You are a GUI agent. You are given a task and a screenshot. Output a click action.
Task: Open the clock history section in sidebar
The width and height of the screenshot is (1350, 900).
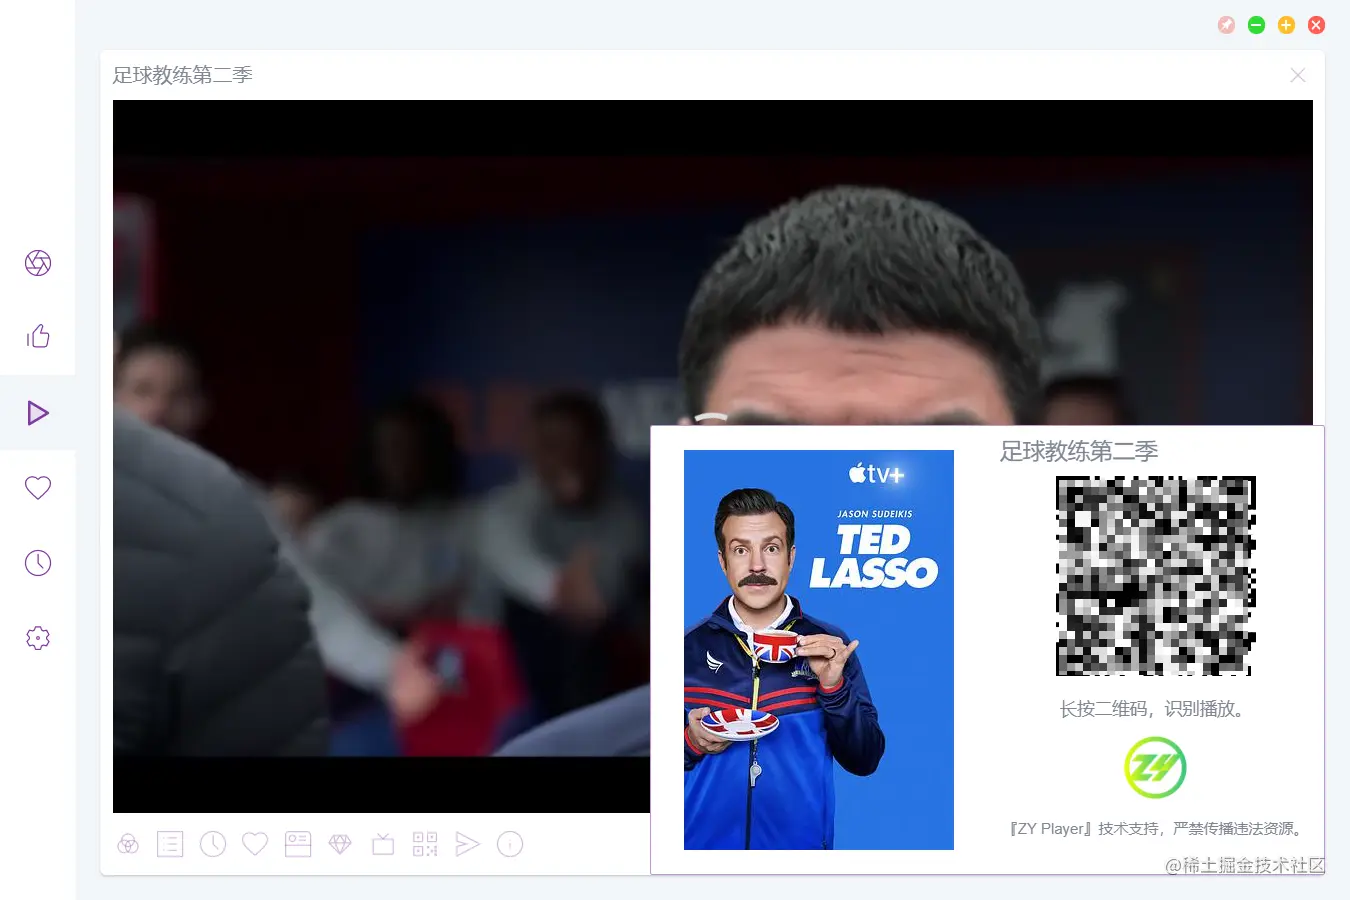pos(38,563)
